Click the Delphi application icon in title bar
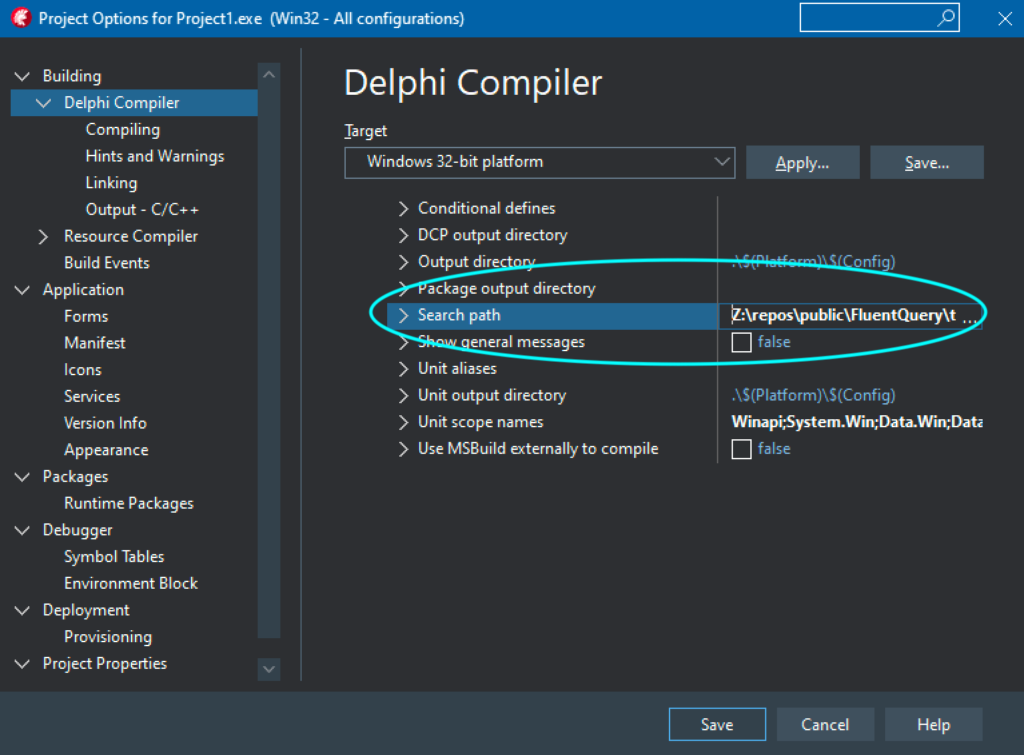Image resolution: width=1024 pixels, height=755 pixels. [x=21, y=18]
